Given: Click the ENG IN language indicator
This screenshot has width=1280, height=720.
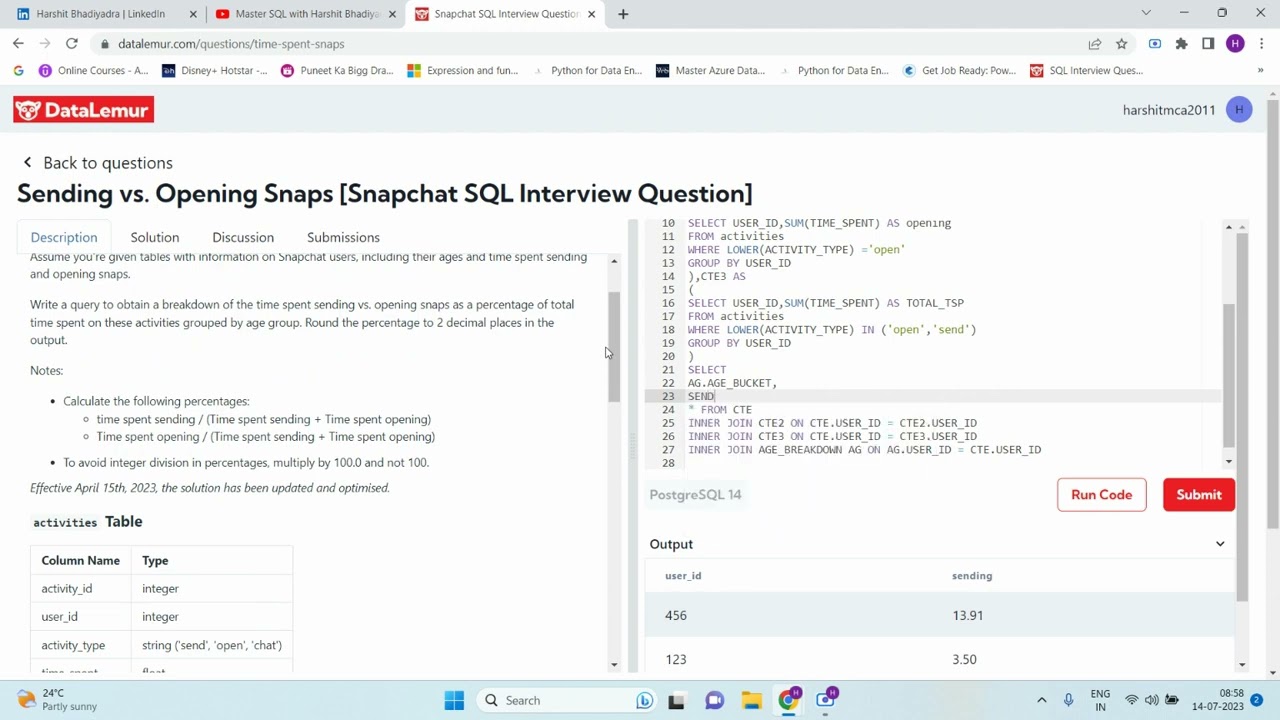Looking at the screenshot, I should [x=1100, y=700].
